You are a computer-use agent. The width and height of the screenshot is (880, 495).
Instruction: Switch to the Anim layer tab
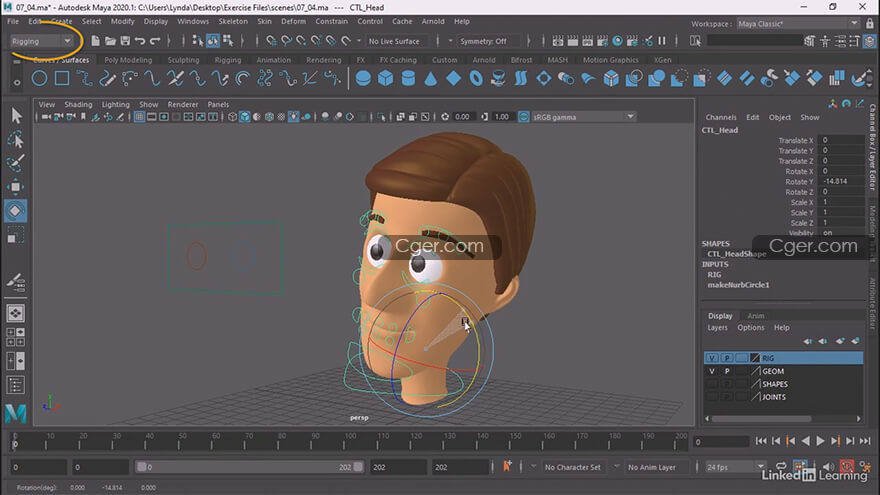click(x=756, y=316)
